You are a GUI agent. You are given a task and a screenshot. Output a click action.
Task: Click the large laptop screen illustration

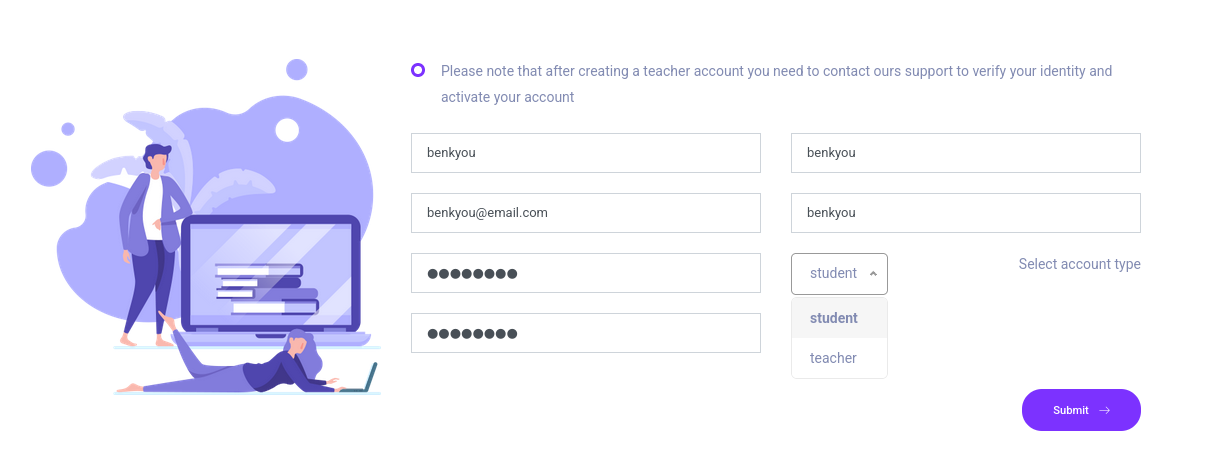coord(270,270)
